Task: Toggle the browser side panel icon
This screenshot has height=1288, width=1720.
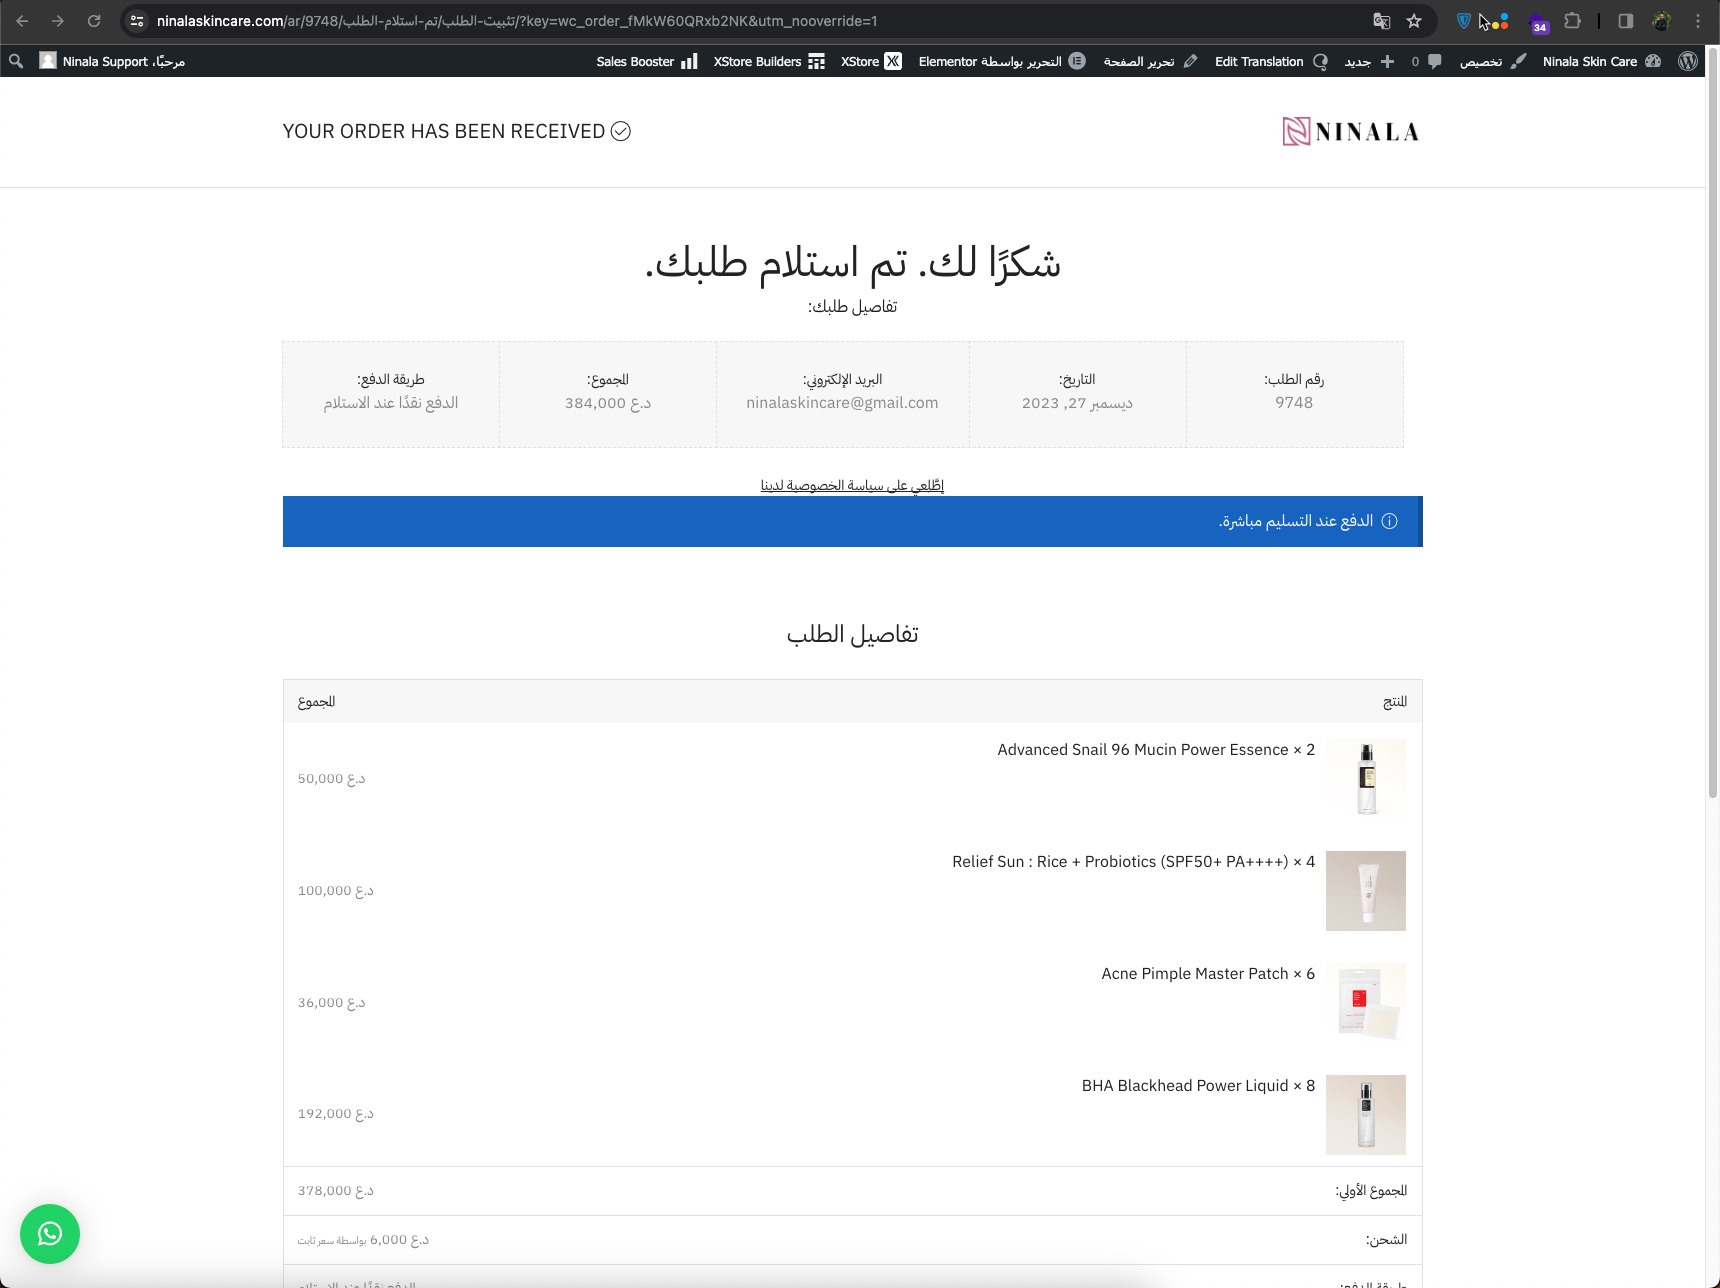Action: click(1626, 21)
